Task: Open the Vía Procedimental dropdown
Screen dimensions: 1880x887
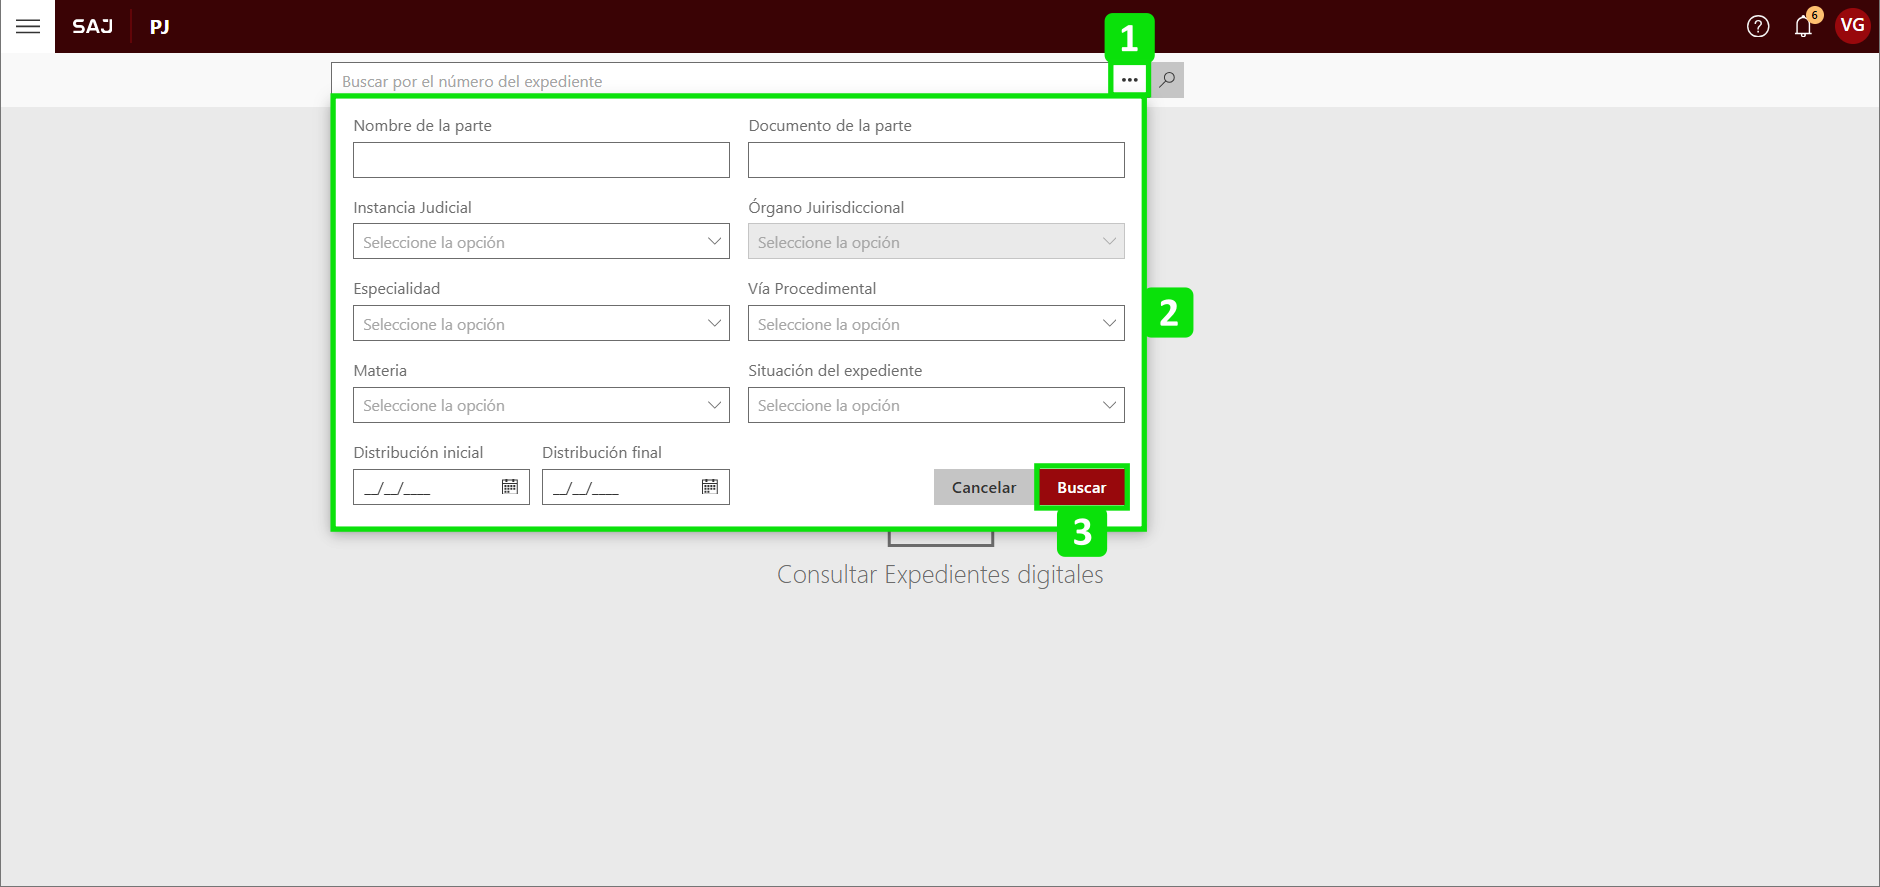Action: tap(936, 324)
